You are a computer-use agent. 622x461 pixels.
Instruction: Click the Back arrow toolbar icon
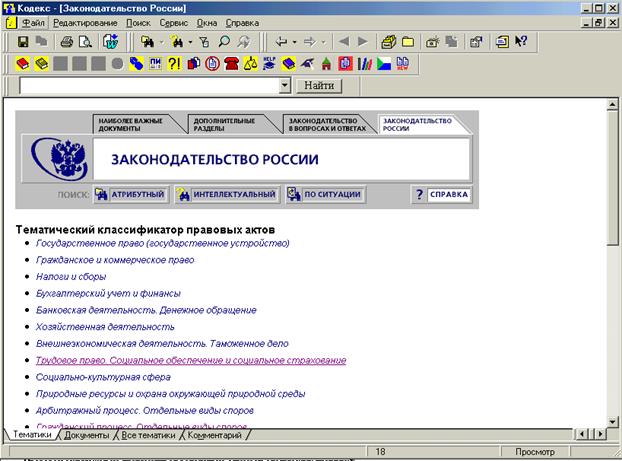[x=281, y=42]
